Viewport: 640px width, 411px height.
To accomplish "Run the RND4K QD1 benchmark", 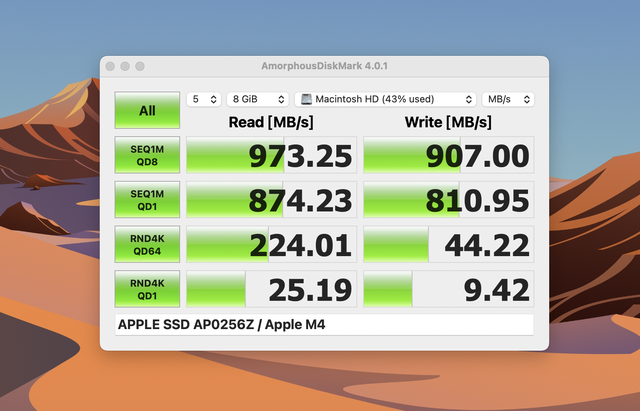I will point(146,289).
